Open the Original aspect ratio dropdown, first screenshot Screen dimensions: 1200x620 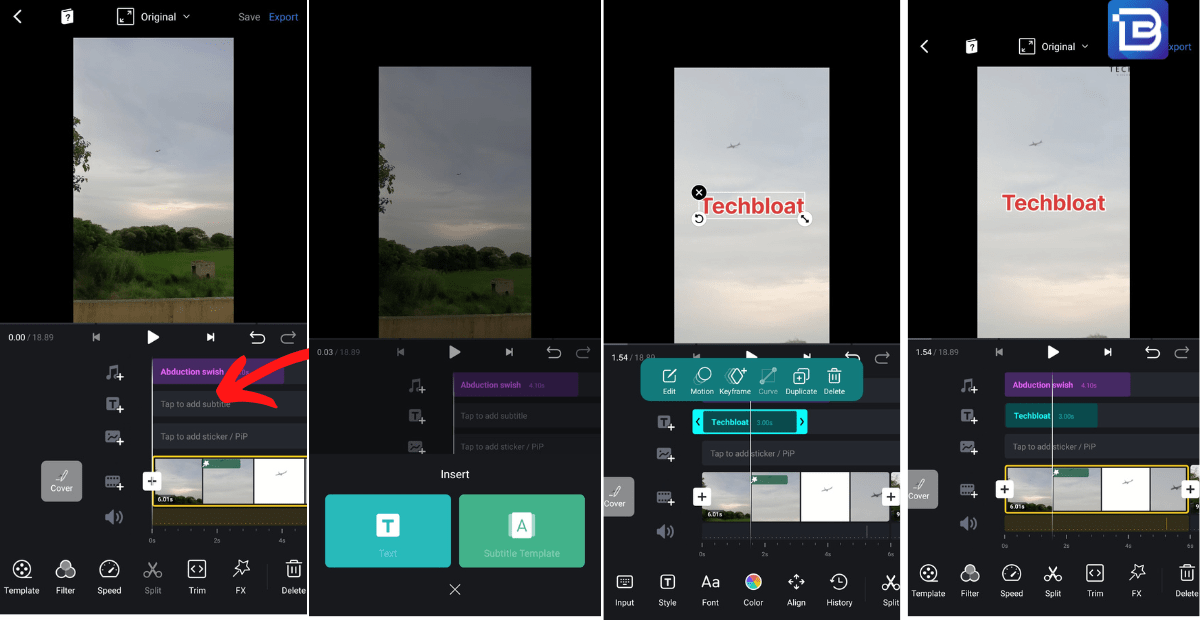154,17
